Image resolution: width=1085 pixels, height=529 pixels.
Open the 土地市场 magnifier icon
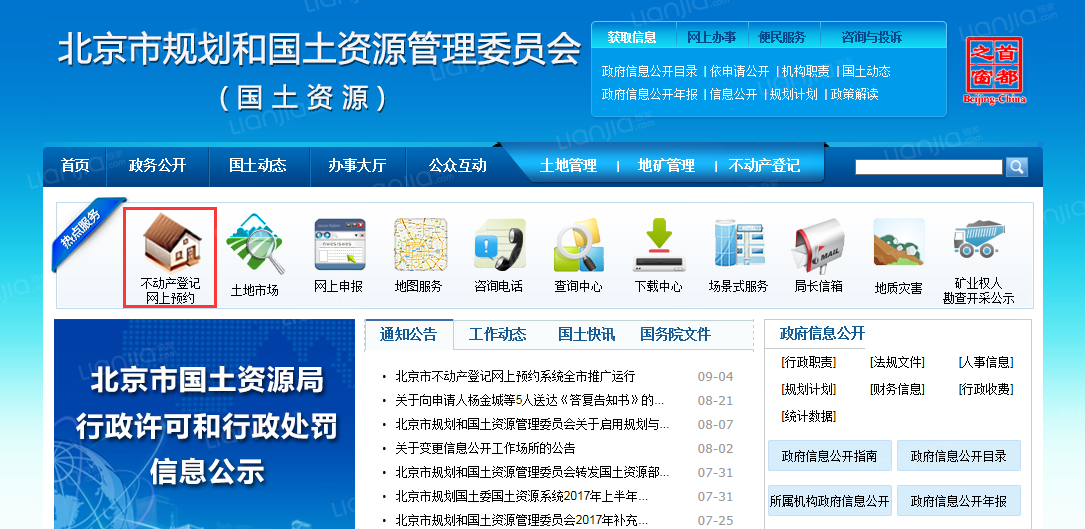click(x=255, y=244)
